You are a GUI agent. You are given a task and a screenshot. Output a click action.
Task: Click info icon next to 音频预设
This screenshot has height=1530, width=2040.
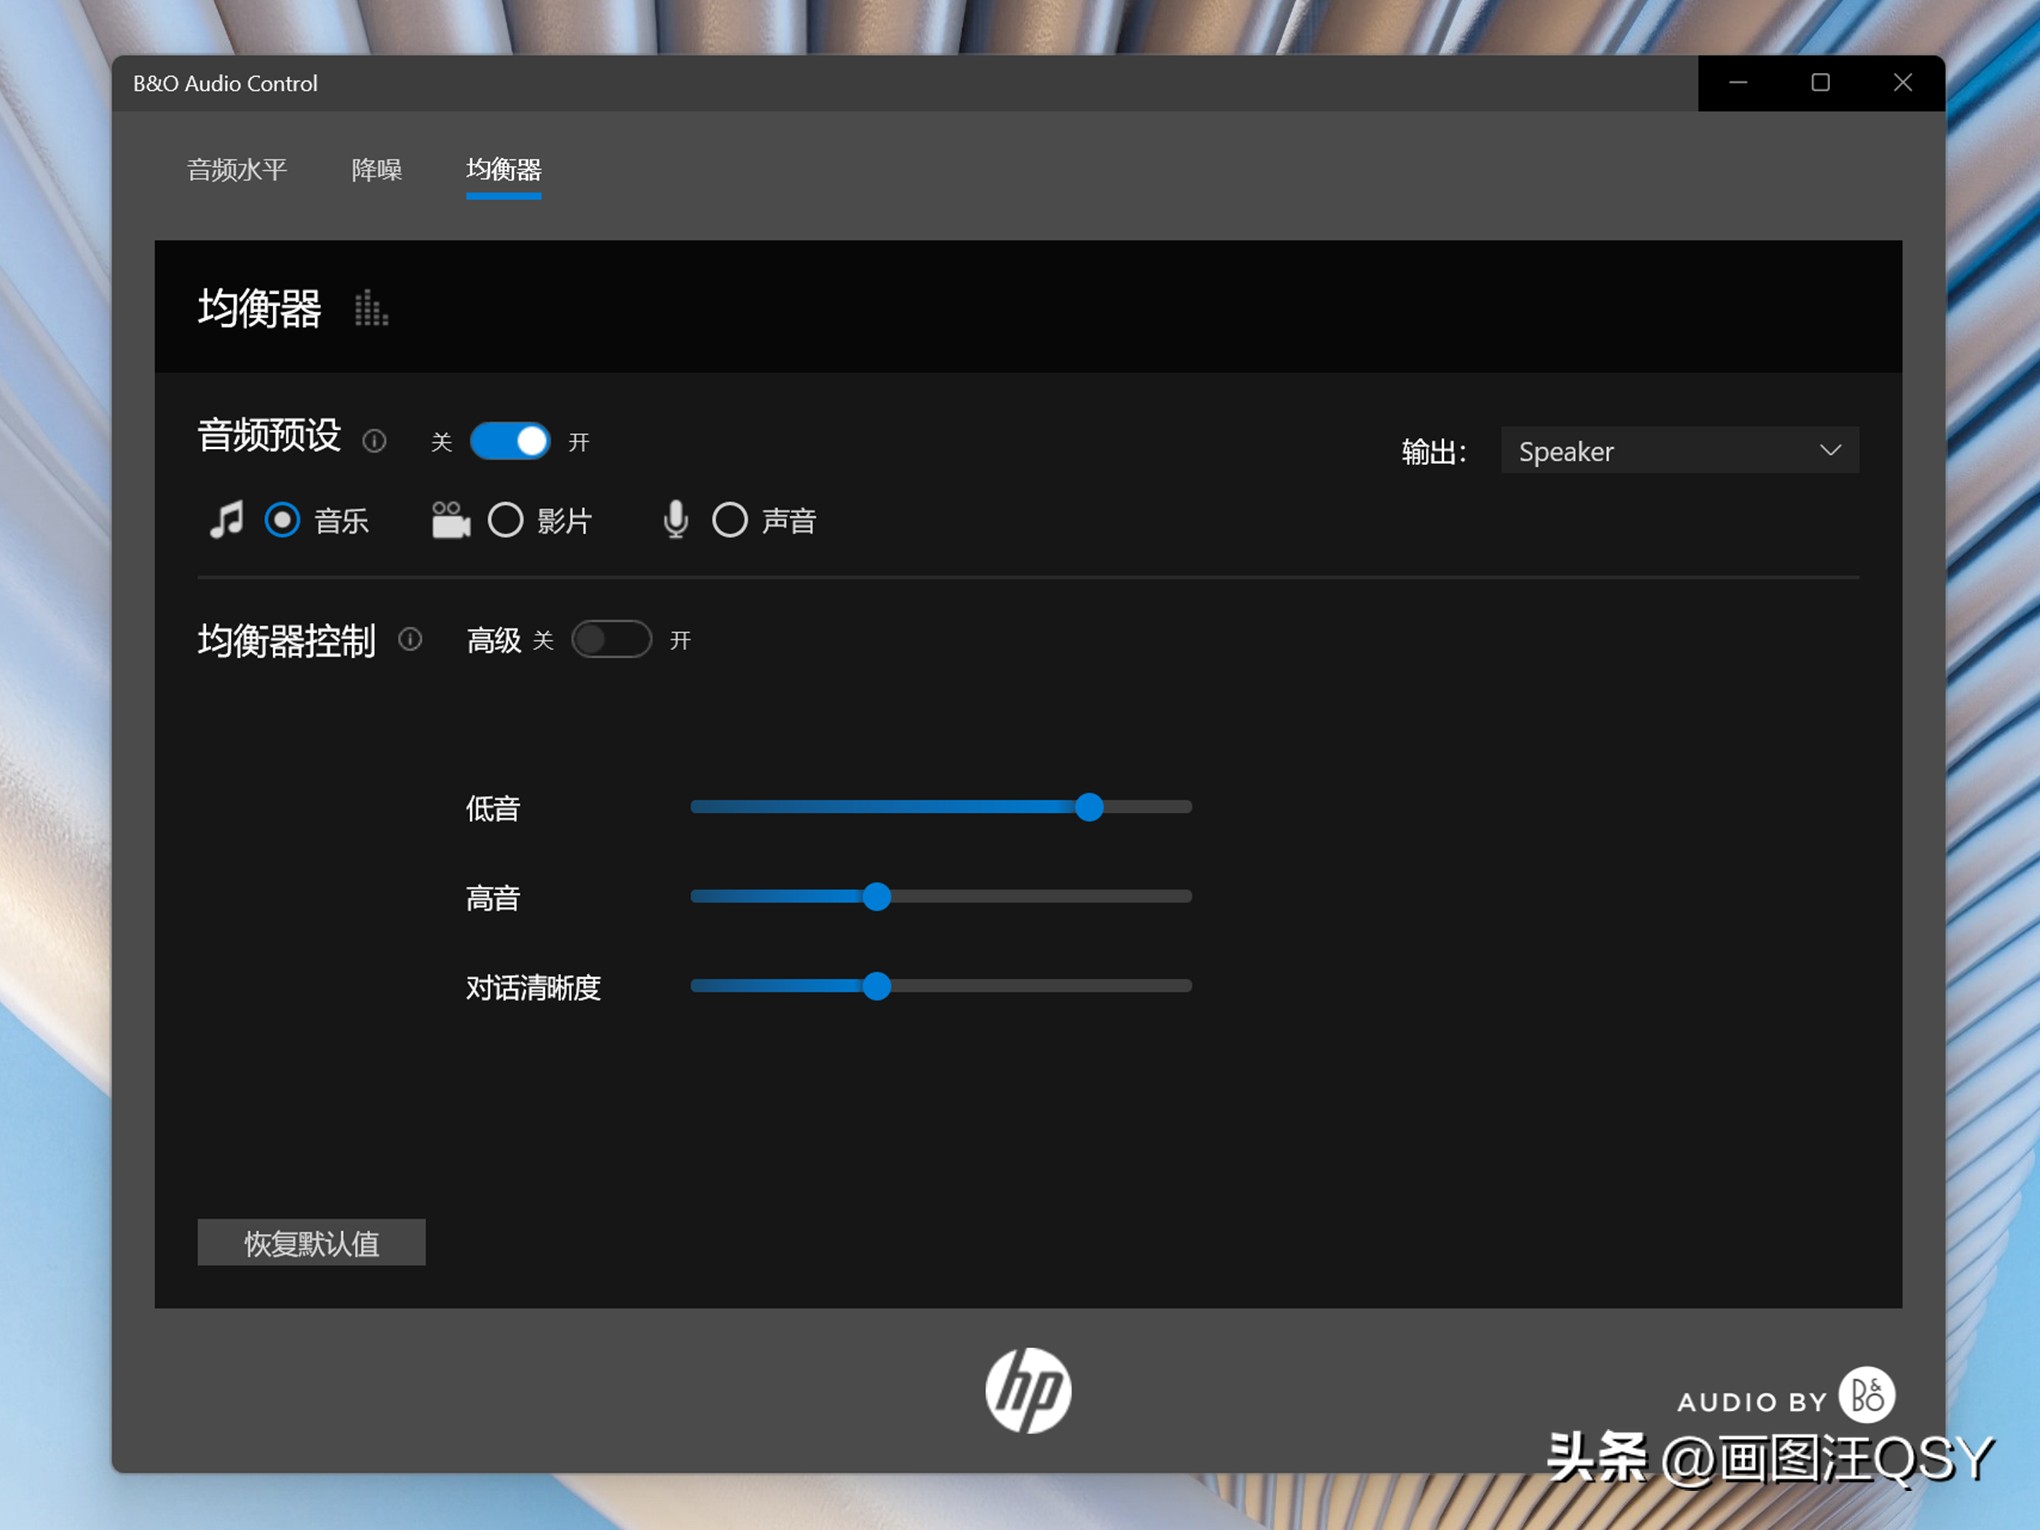(375, 441)
